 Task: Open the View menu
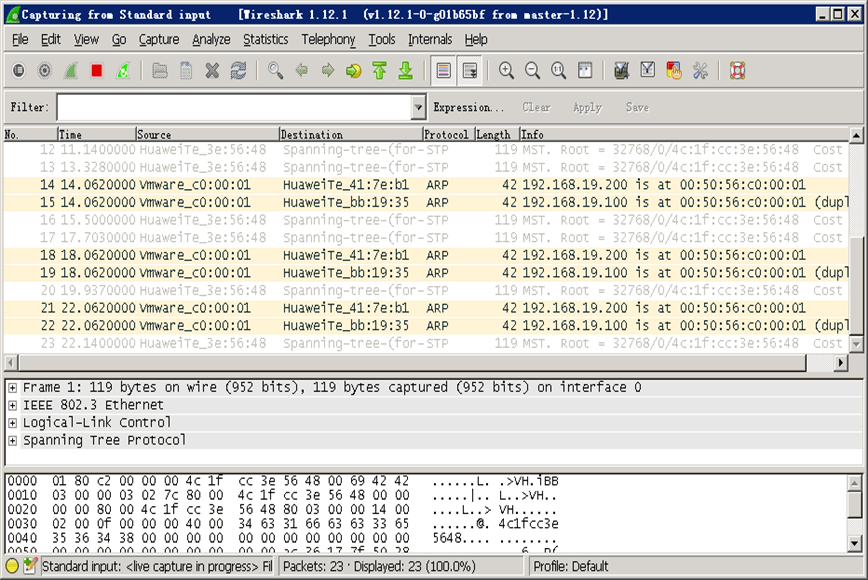click(x=86, y=39)
